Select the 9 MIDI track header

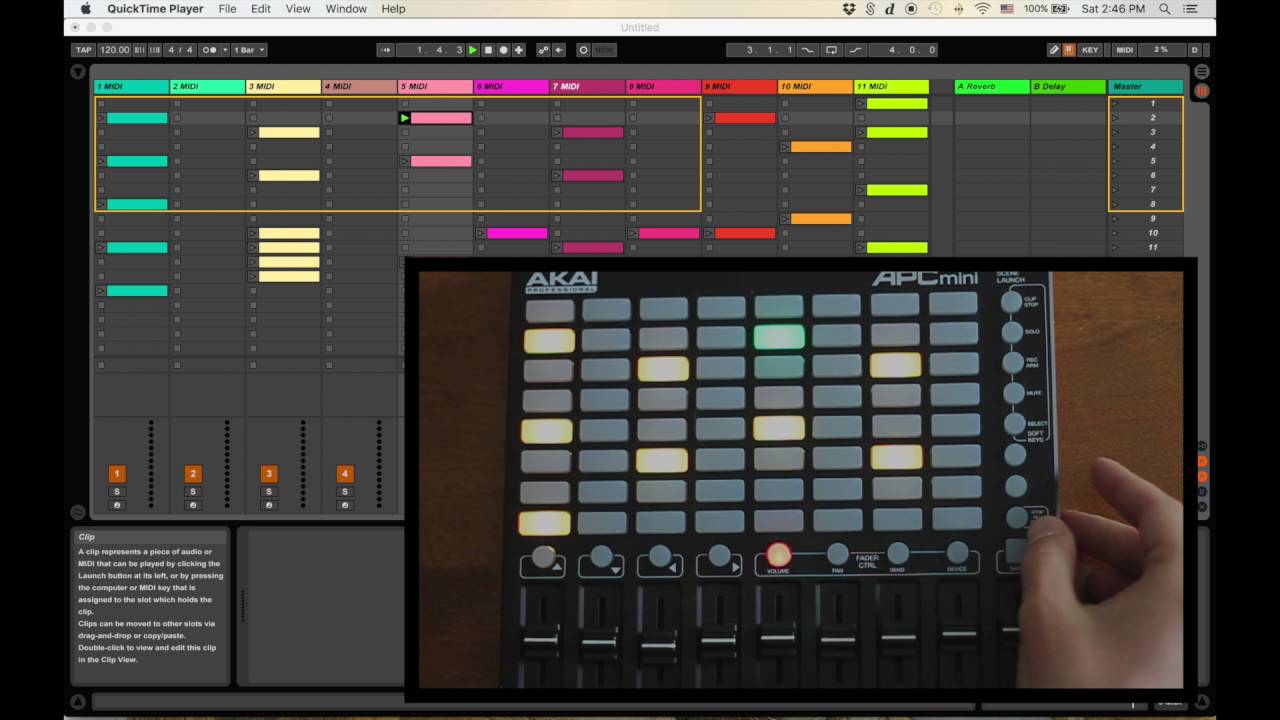click(x=739, y=87)
